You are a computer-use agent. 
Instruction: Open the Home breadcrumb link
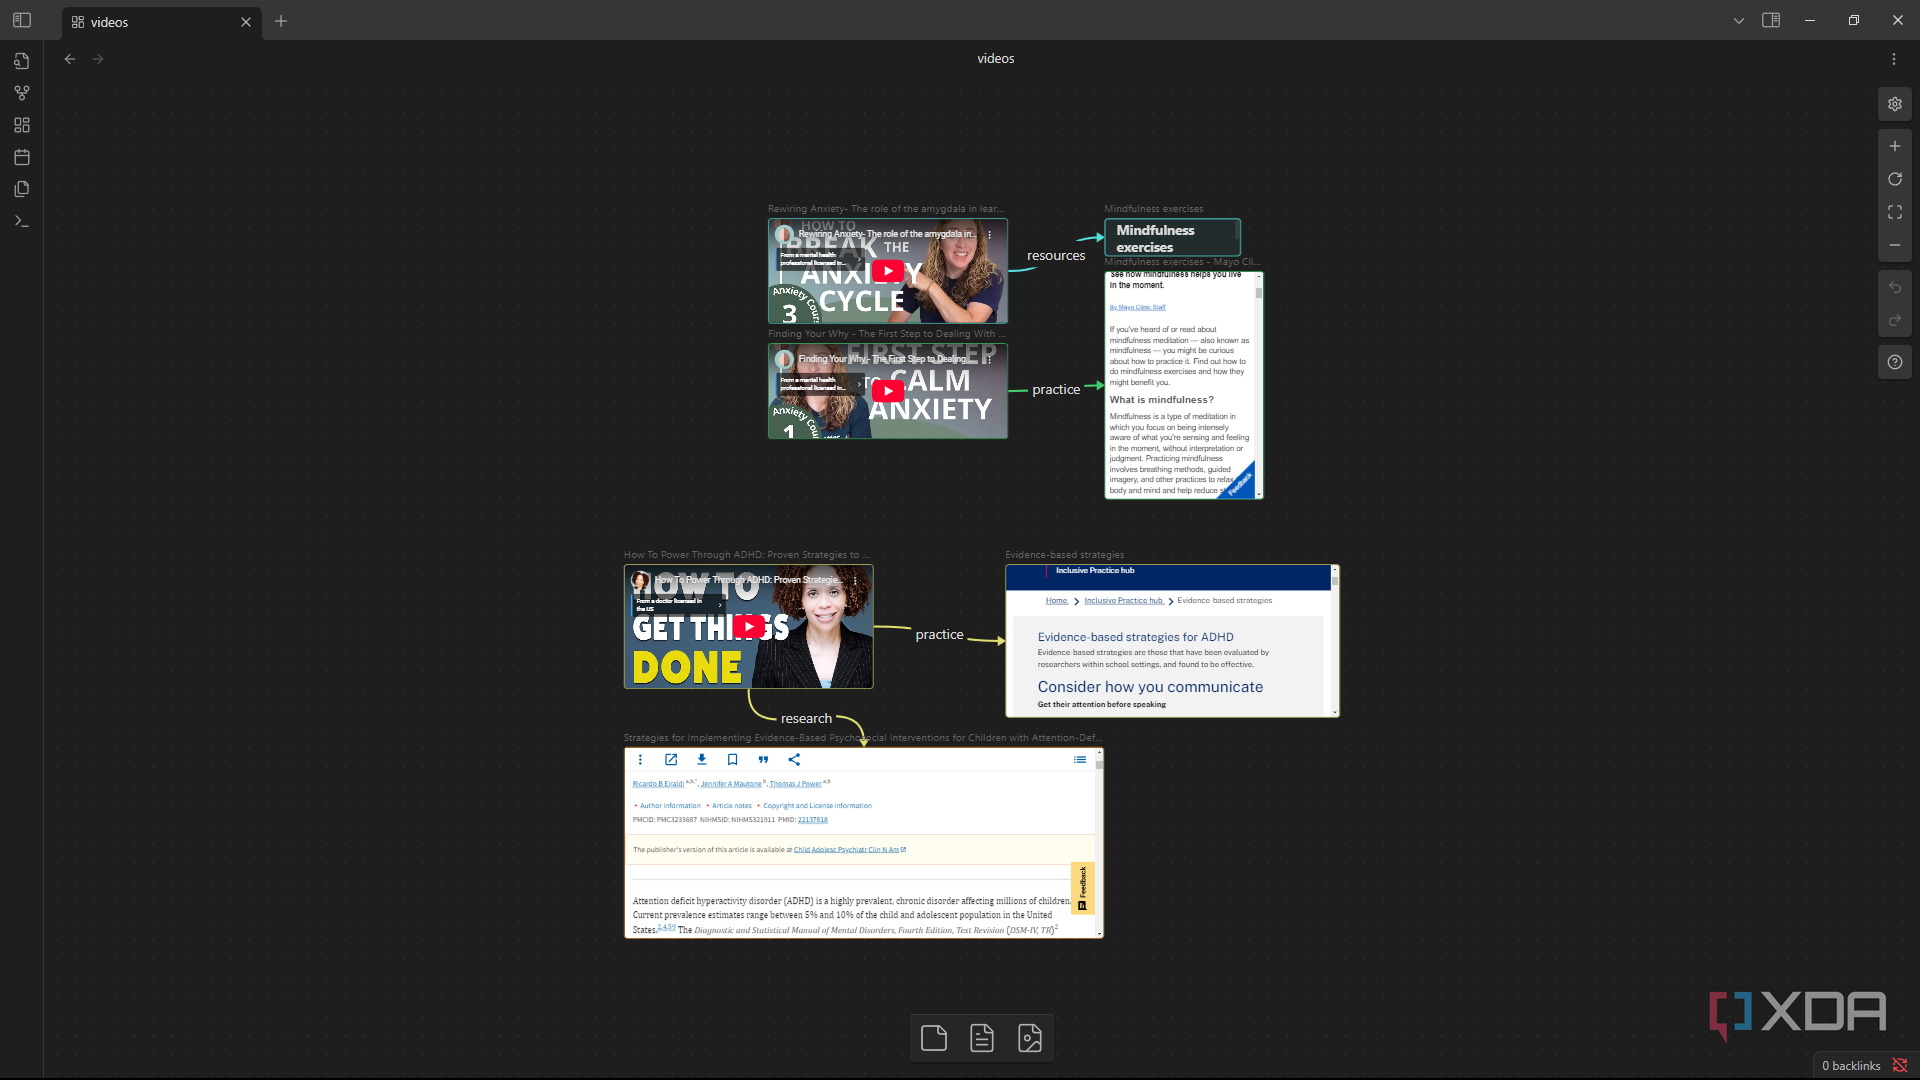coord(1056,601)
